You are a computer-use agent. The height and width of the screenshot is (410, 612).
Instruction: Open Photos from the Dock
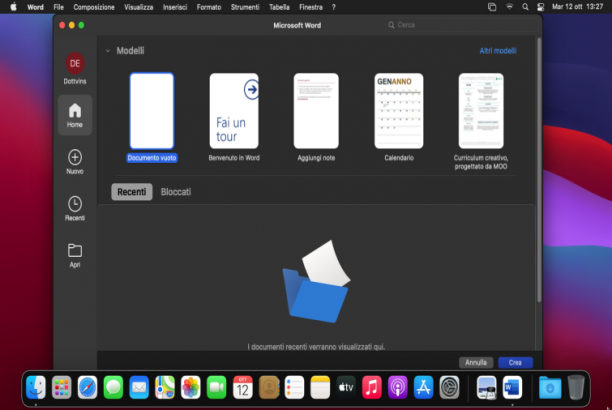click(x=190, y=387)
